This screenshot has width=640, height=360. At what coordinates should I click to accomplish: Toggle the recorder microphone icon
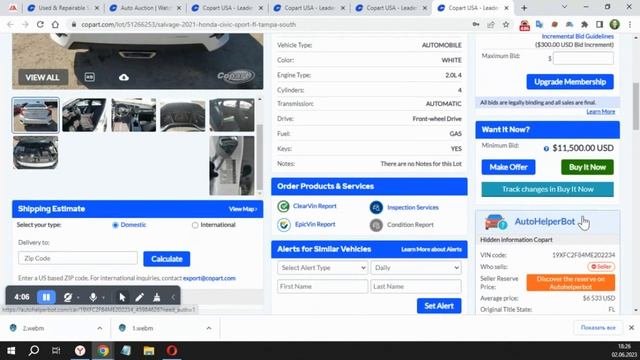93,297
